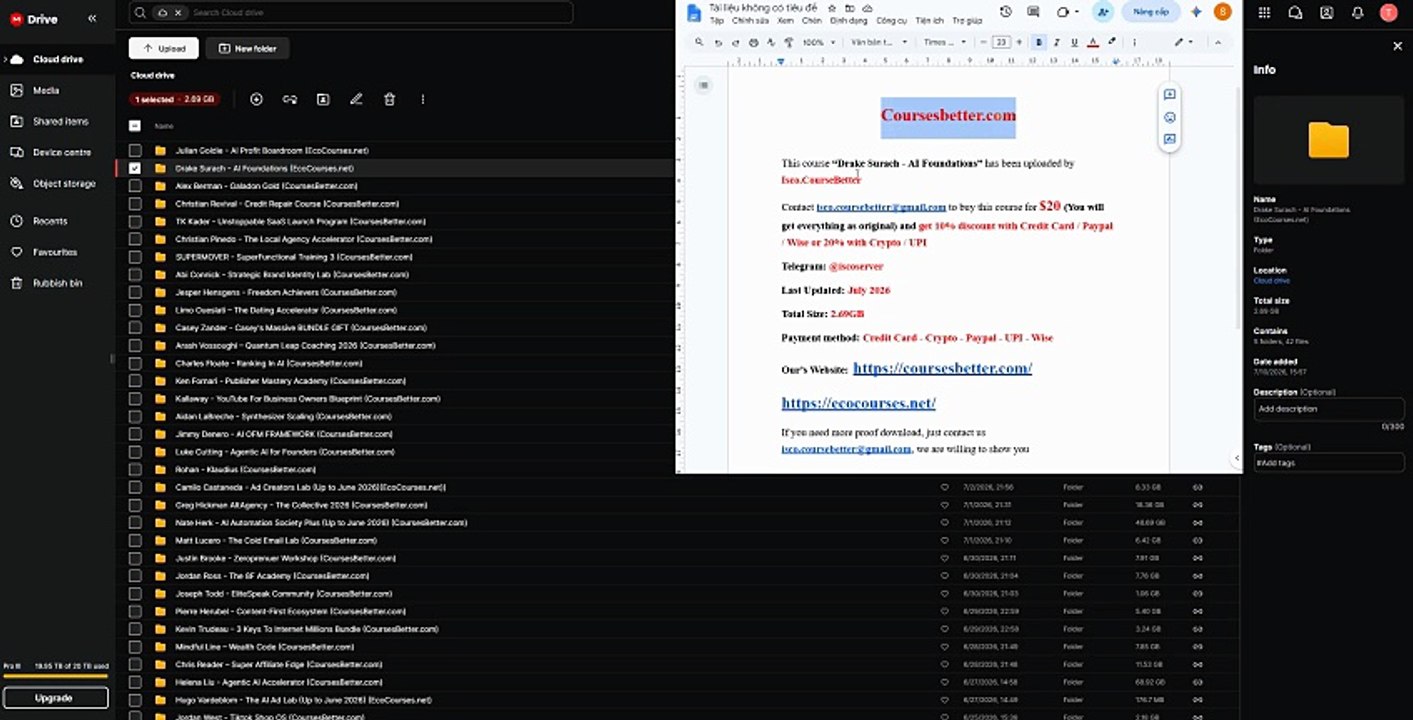Screen dimensions: 1413x720
Task: Tick checkbox for Rohan - Klaudius folder
Action: click(135, 469)
